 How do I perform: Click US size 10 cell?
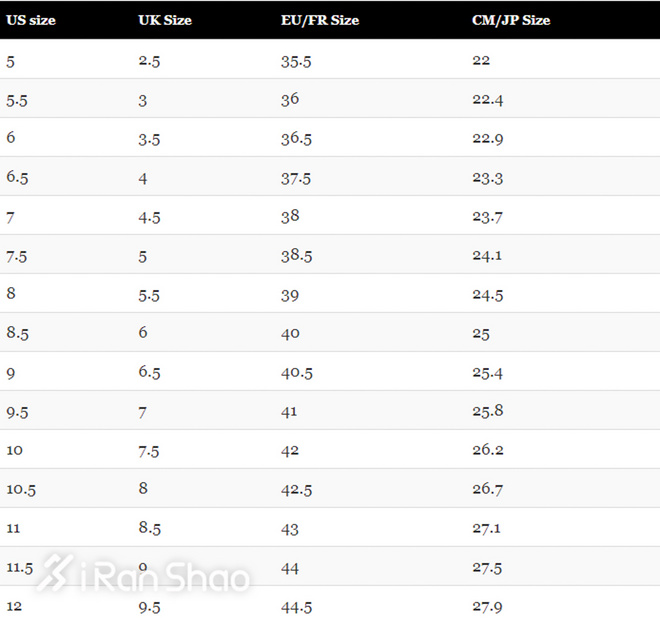(14, 450)
